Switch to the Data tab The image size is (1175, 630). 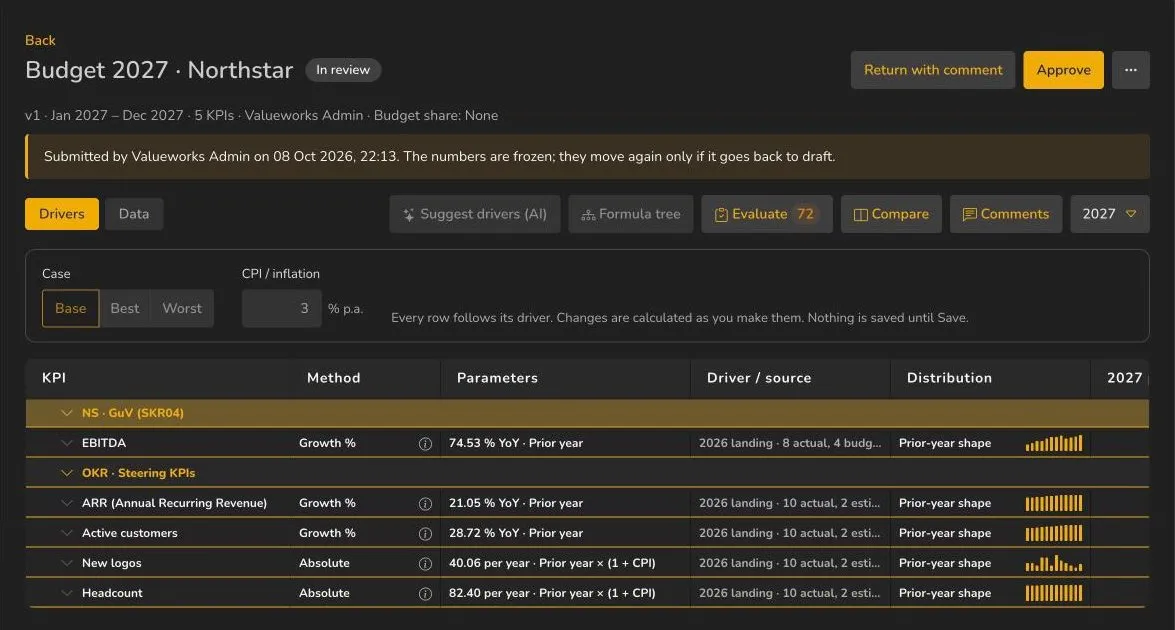[134, 213]
